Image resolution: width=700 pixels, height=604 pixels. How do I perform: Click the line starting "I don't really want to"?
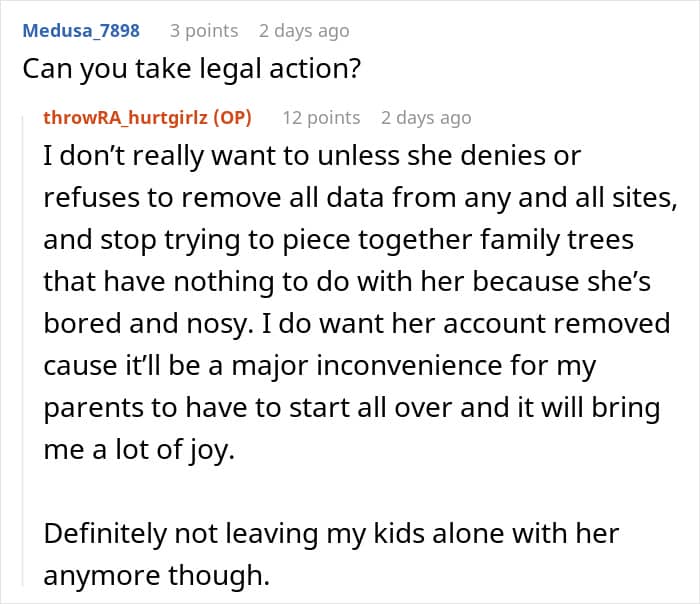point(311,157)
